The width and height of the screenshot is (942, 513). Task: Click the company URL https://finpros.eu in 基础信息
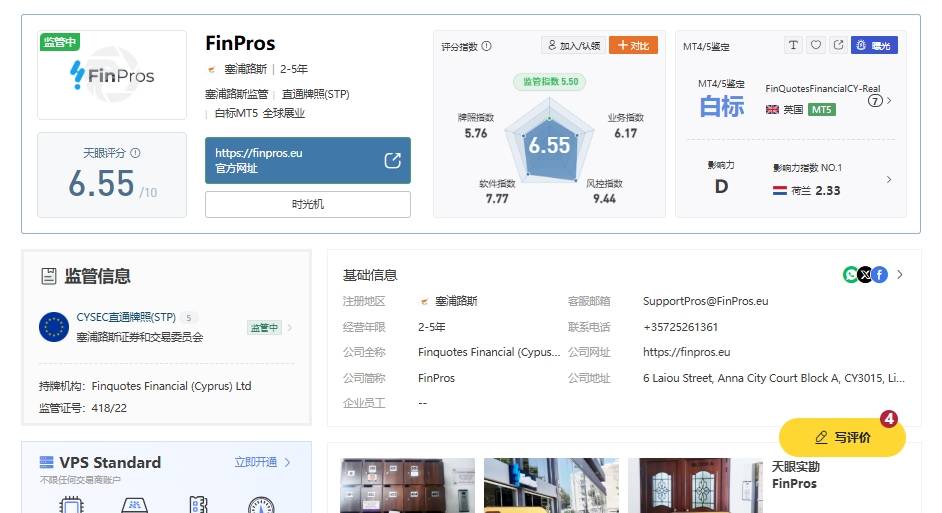687,352
